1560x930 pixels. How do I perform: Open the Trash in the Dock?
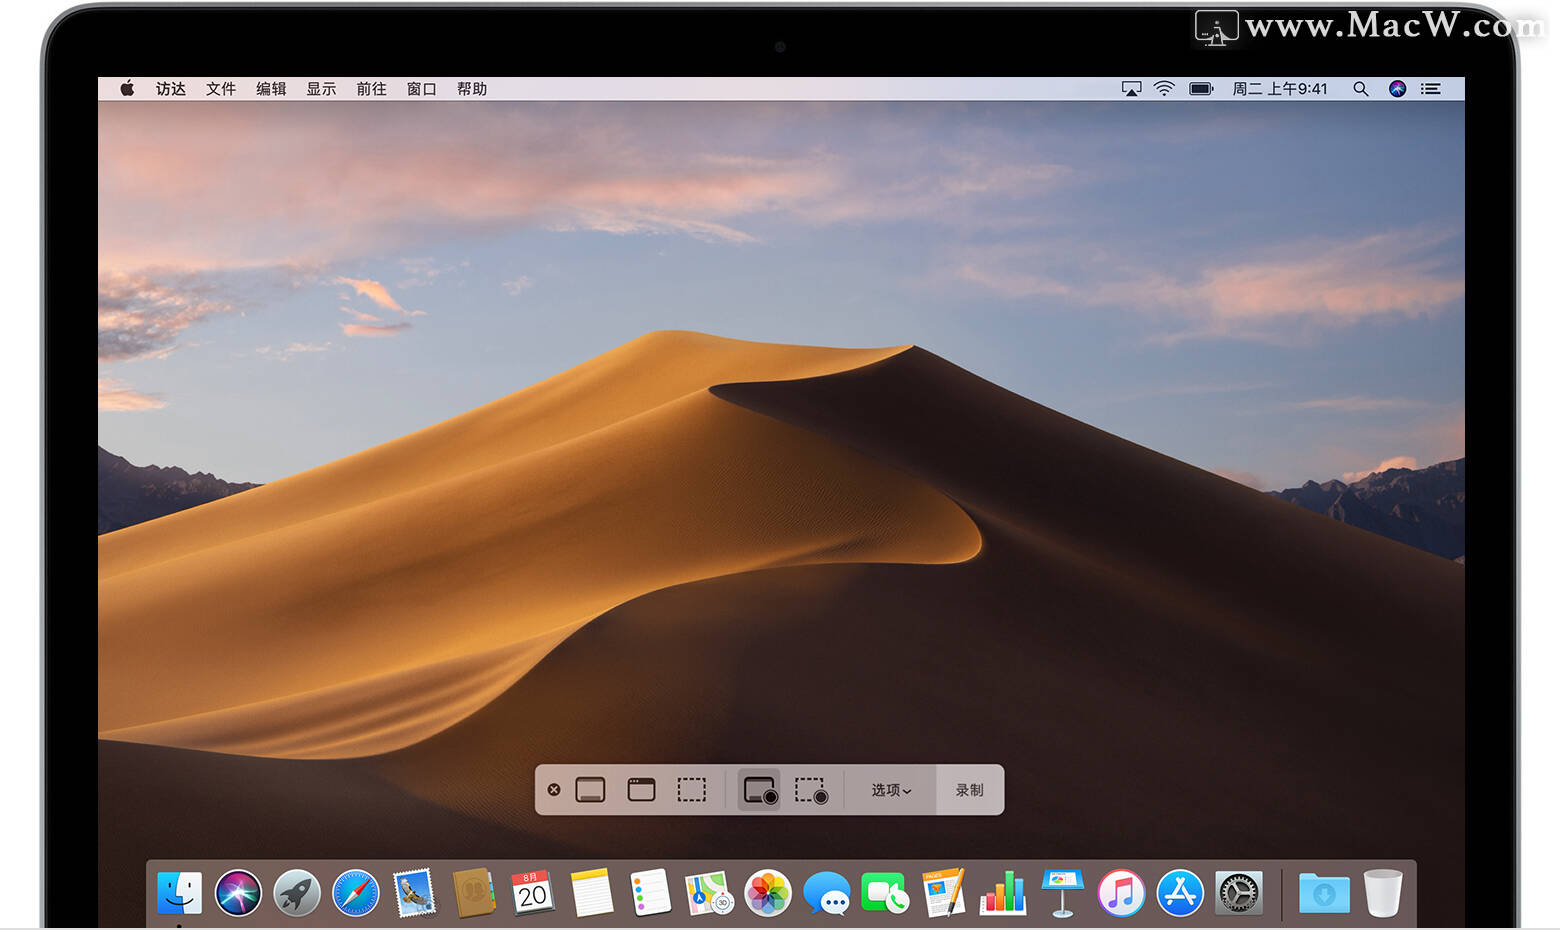1383,893
